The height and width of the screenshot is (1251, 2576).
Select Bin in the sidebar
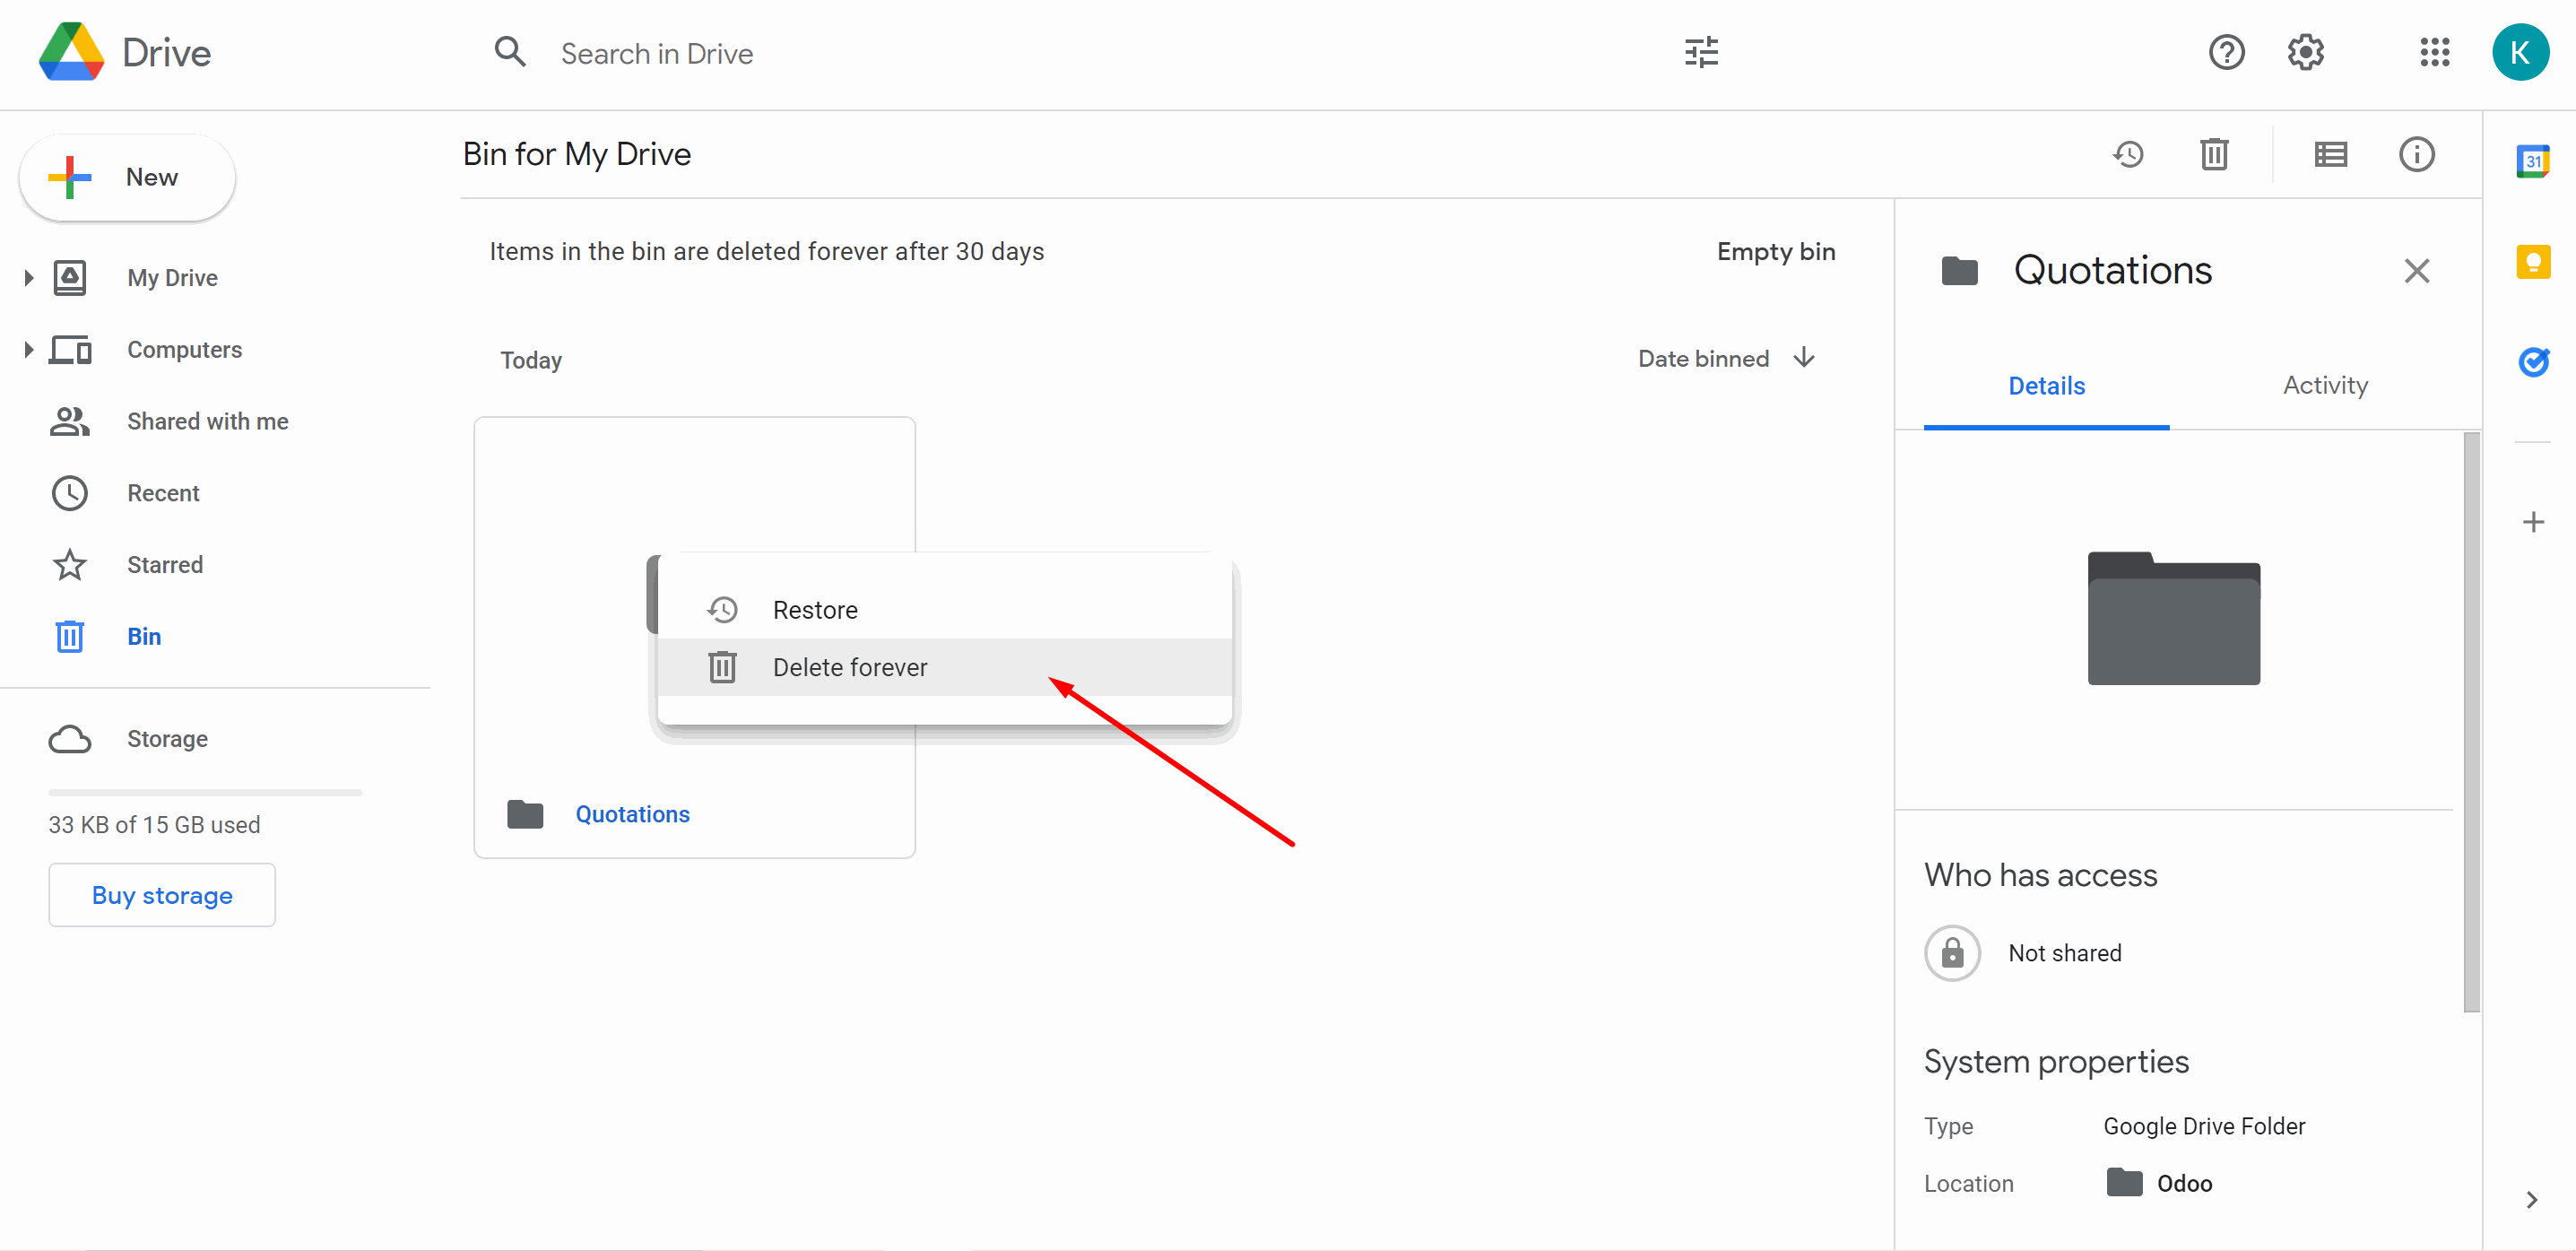144,637
